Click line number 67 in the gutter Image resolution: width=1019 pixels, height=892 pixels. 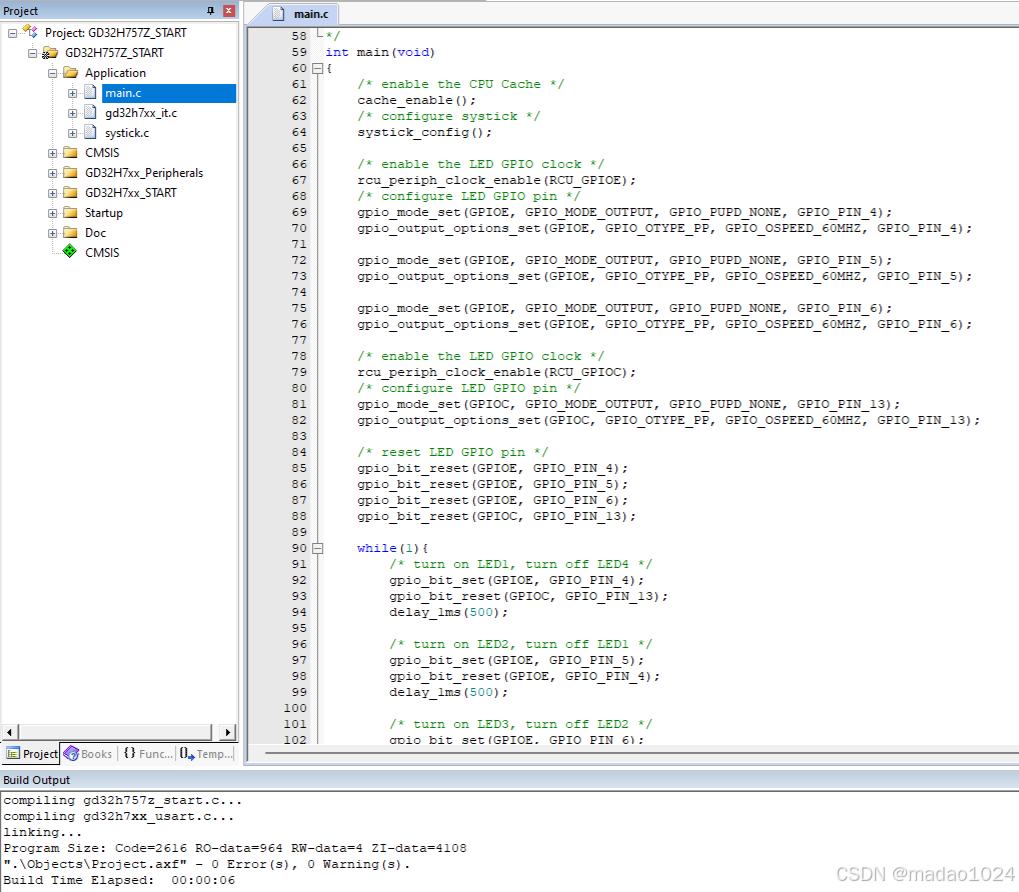click(299, 180)
